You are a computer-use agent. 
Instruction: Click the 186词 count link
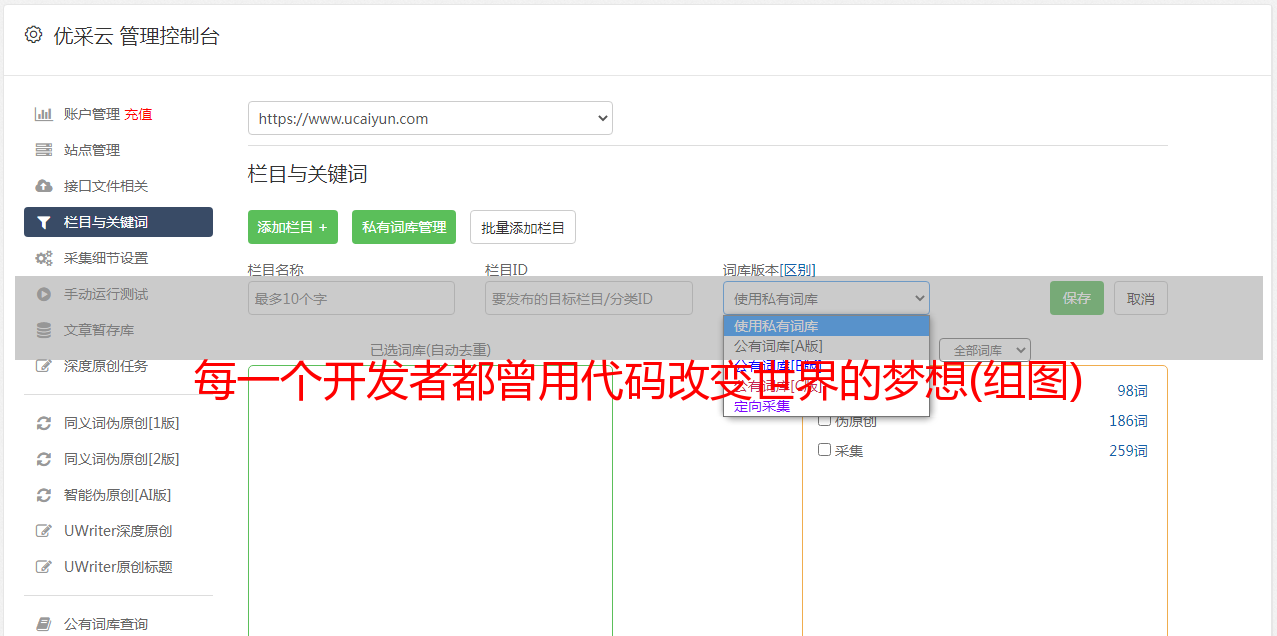[1128, 421]
